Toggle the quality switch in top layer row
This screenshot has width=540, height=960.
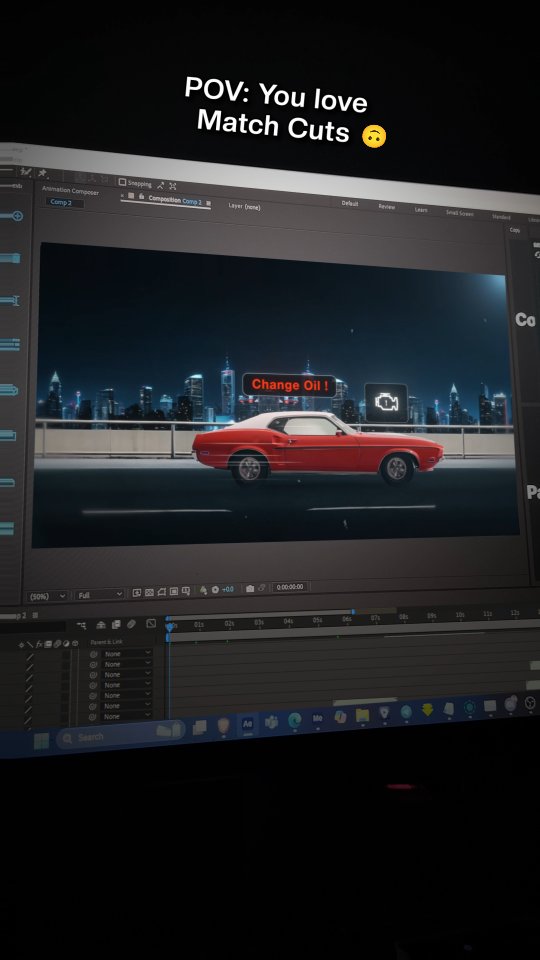tap(29, 658)
